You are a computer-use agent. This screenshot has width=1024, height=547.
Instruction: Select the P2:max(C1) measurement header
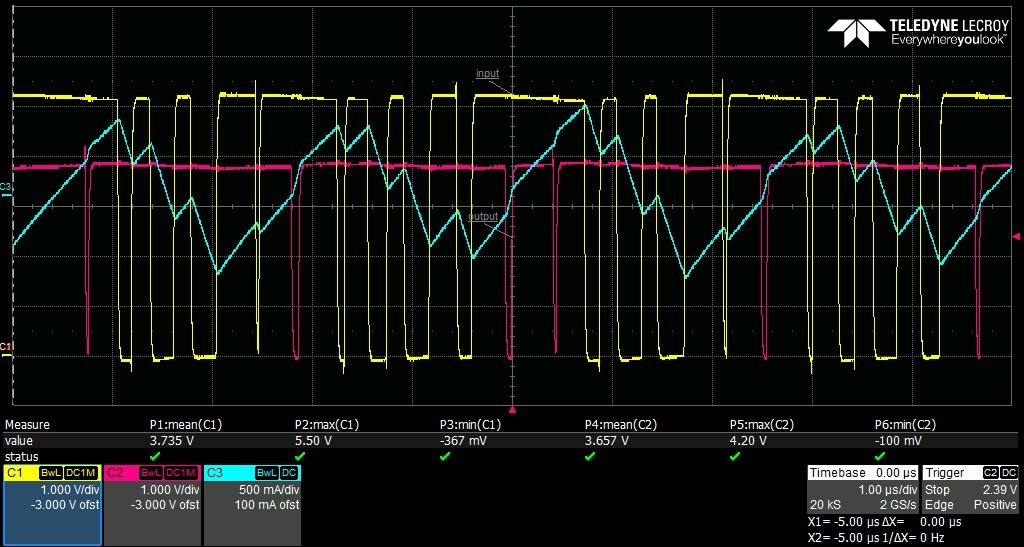click(x=329, y=425)
